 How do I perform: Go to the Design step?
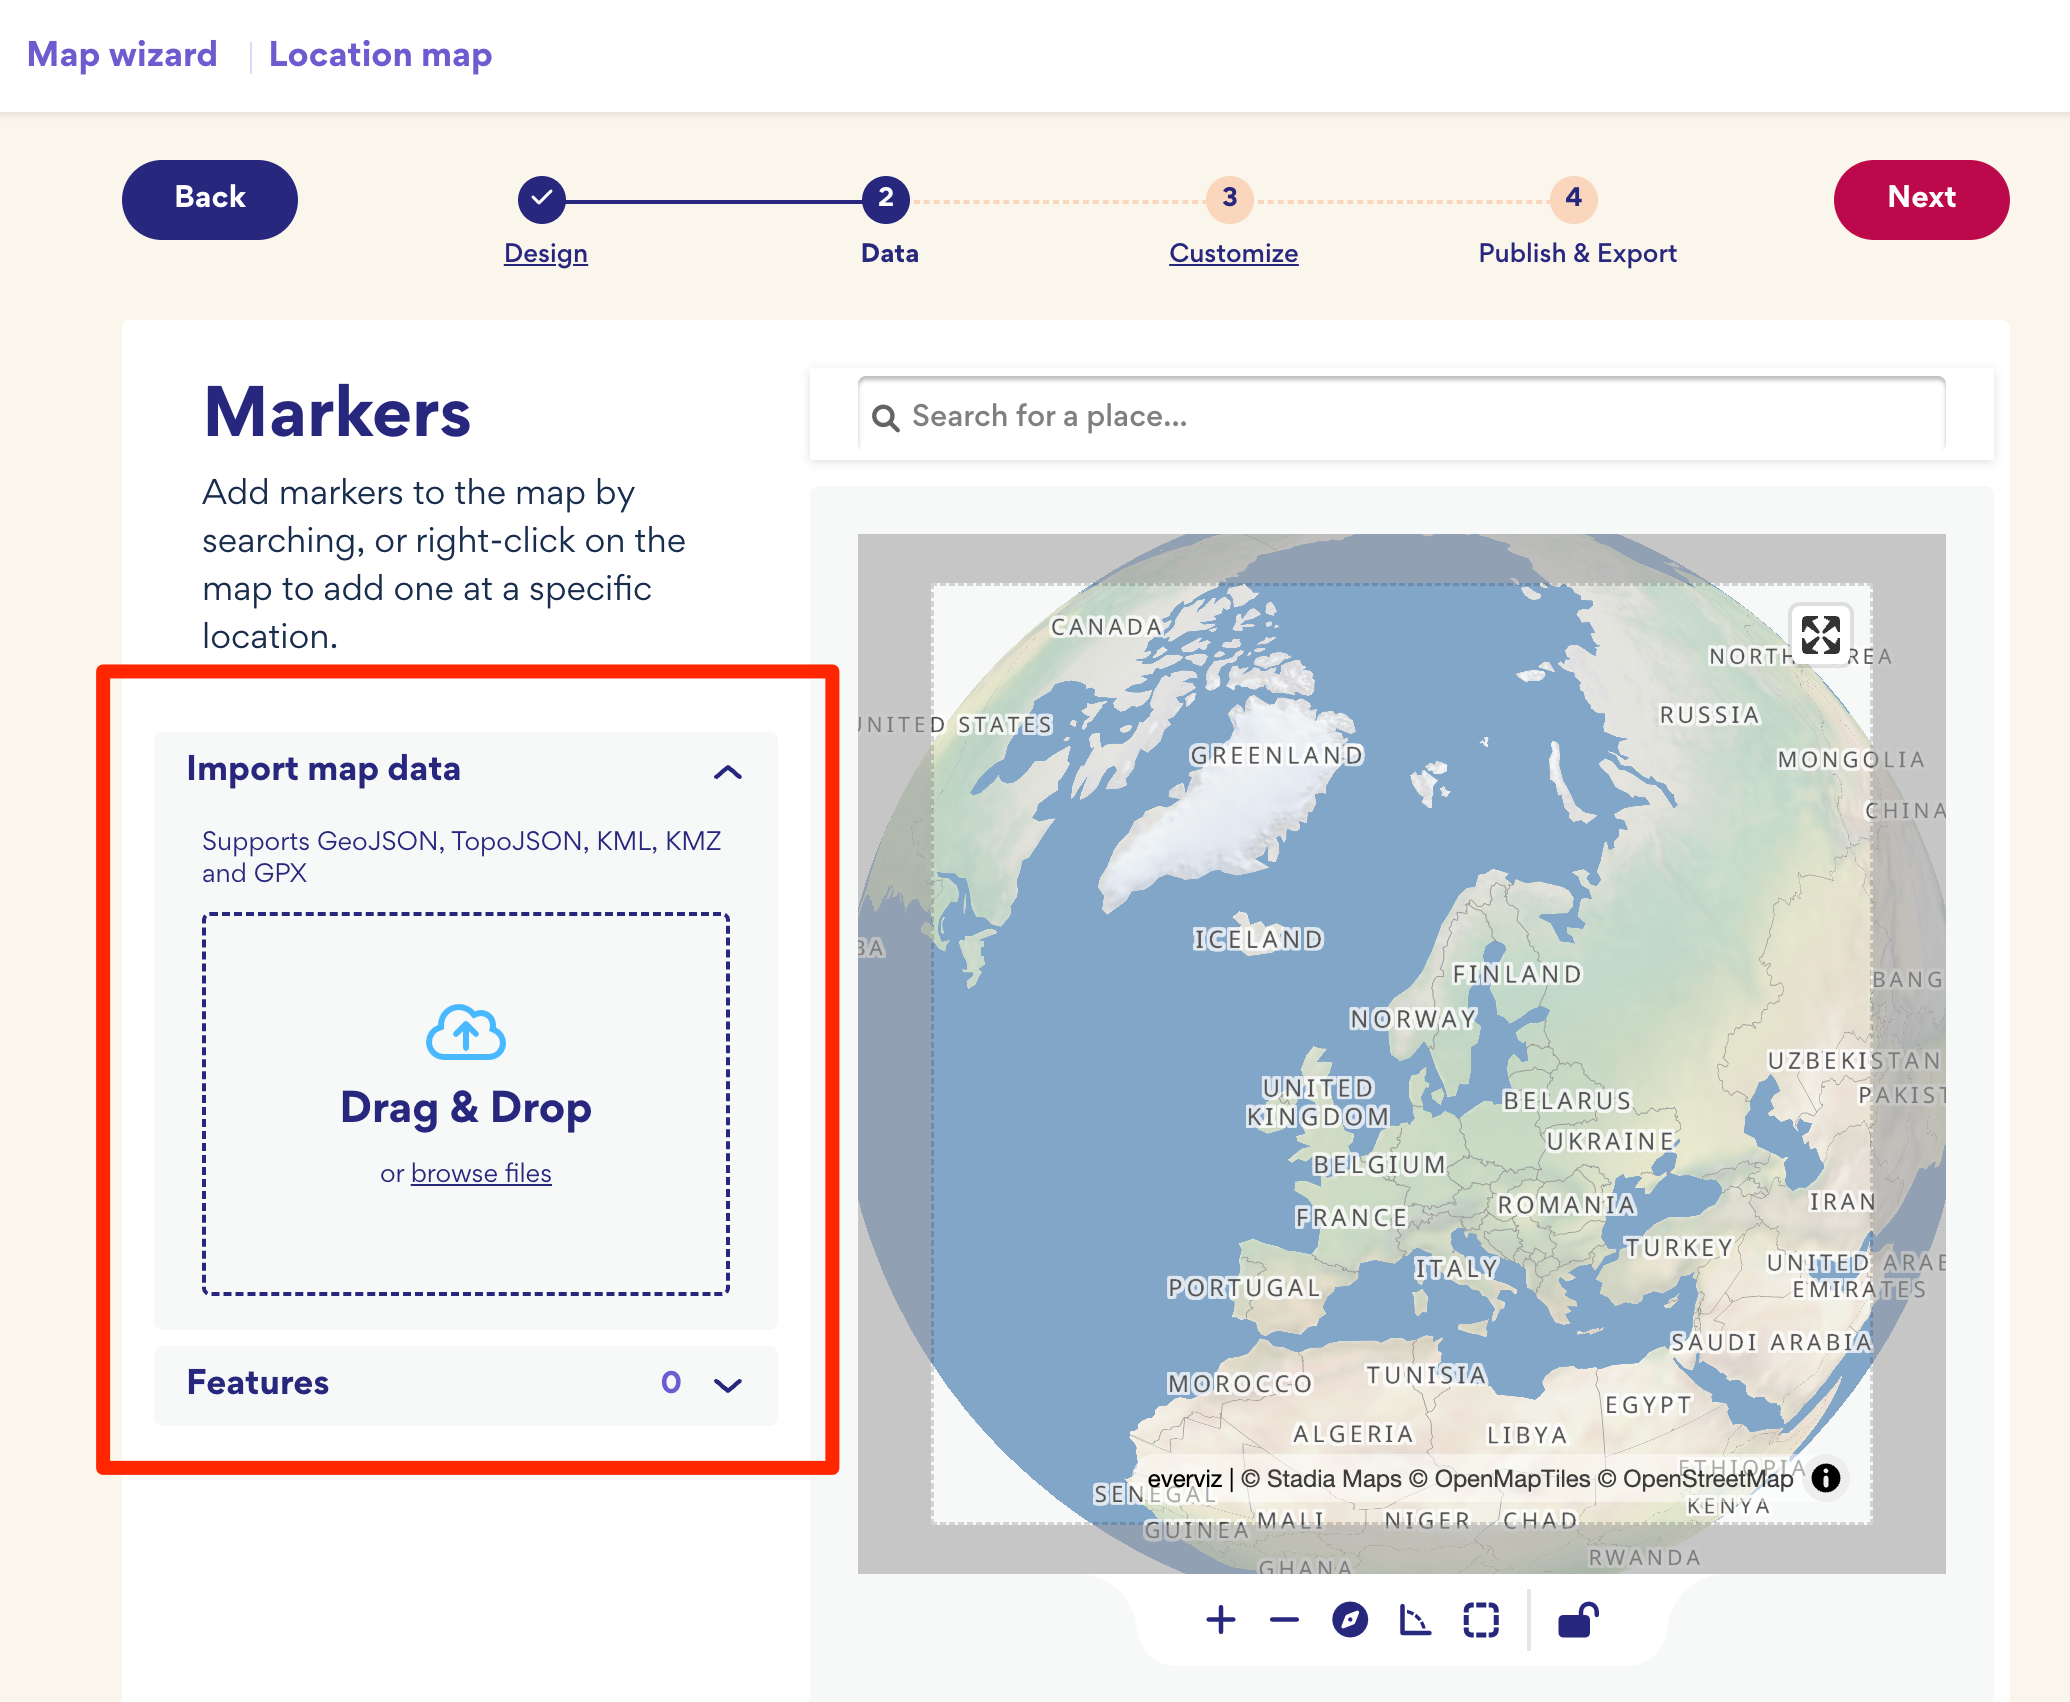[x=545, y=253]
